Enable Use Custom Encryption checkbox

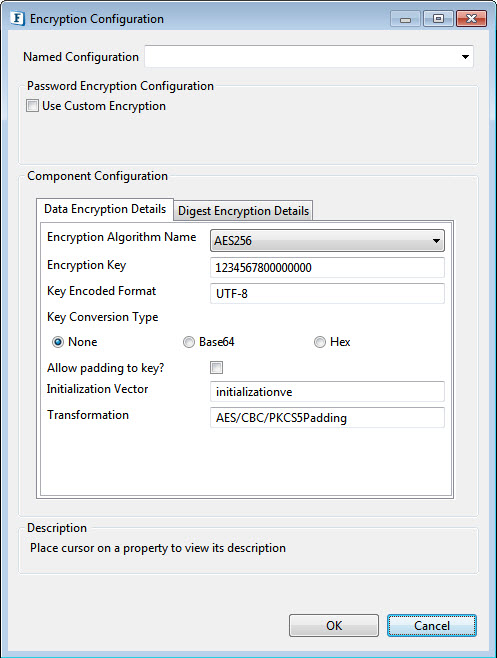coord(32,105)
